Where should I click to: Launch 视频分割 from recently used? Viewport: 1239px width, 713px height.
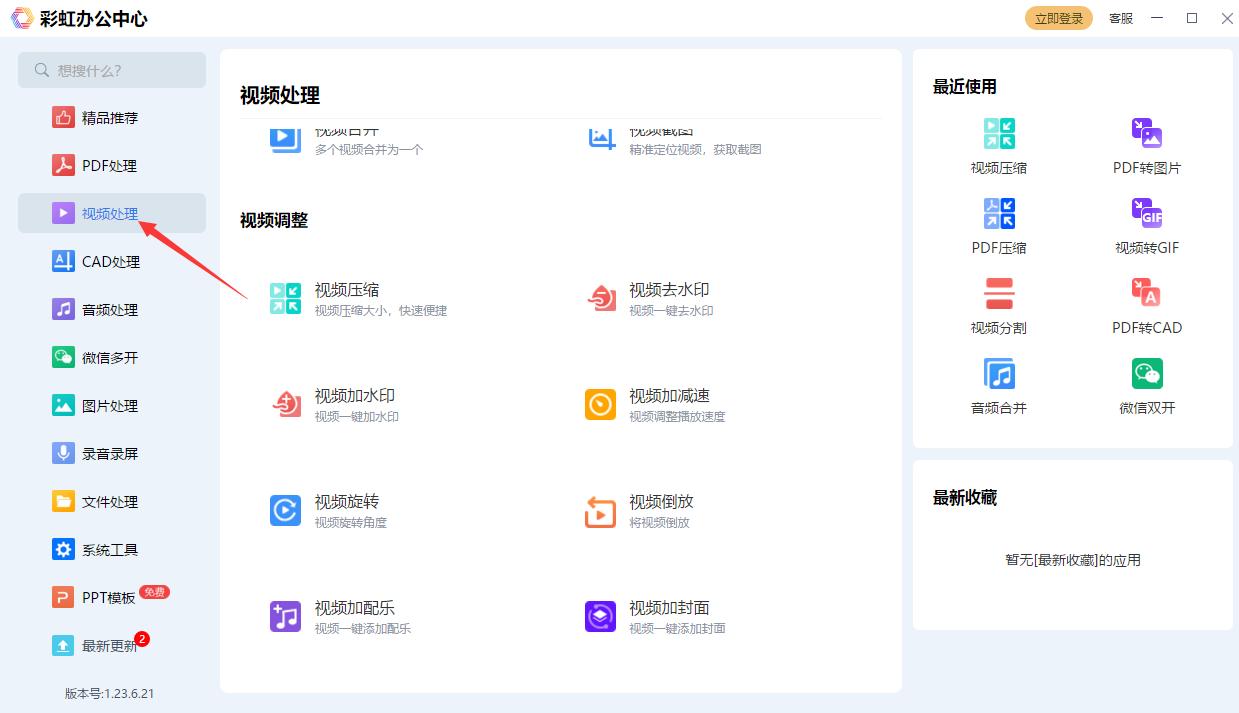[998, 303]
